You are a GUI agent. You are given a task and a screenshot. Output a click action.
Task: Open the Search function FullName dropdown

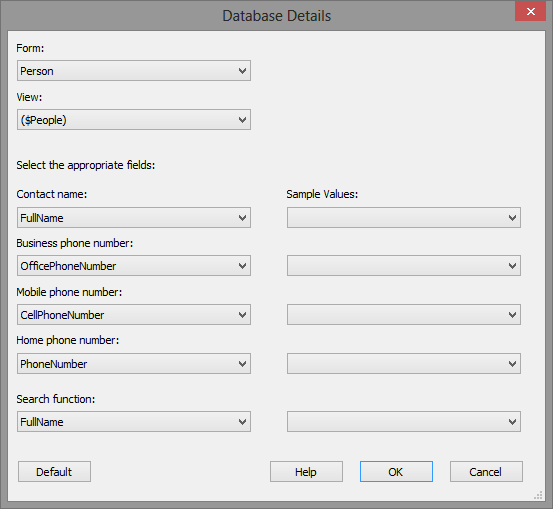pyautogui.click(x=134, y=422)
